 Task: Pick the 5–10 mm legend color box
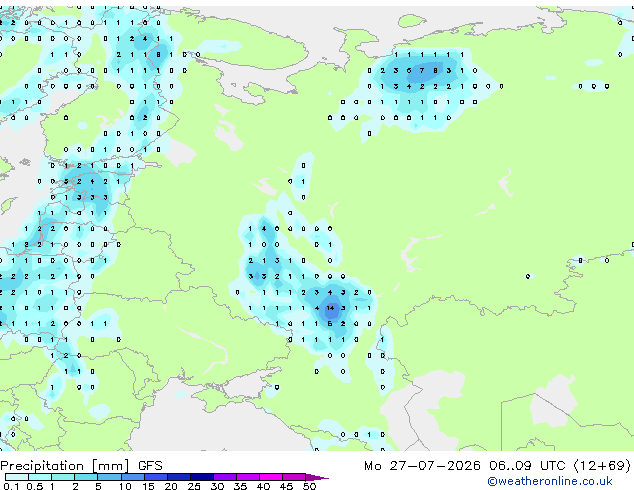coord(109,477)
